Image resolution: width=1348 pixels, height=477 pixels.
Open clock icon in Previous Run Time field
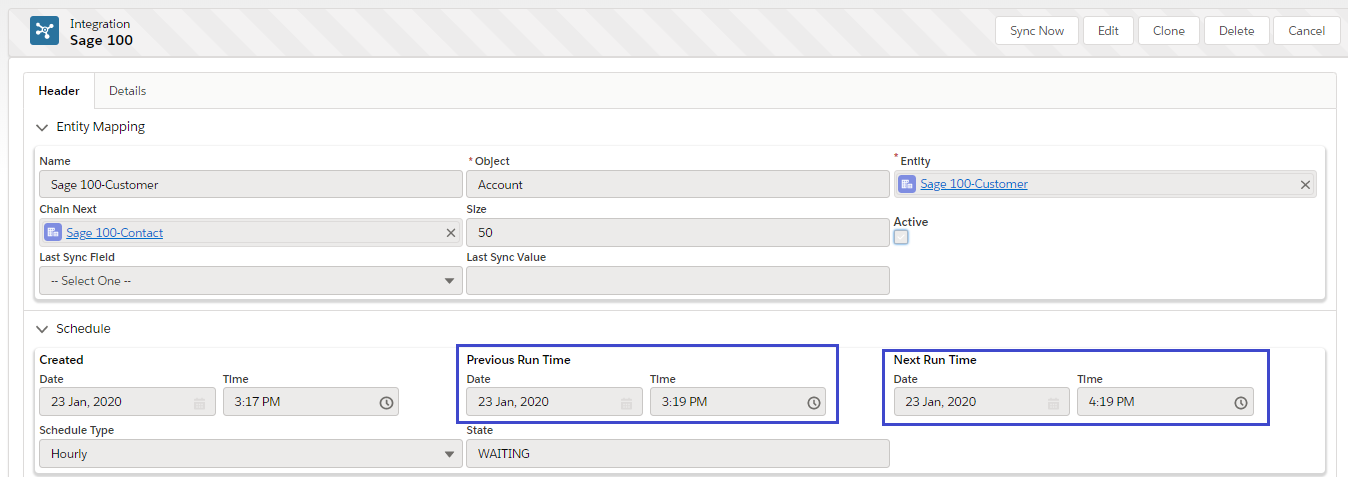coord(813,403)
